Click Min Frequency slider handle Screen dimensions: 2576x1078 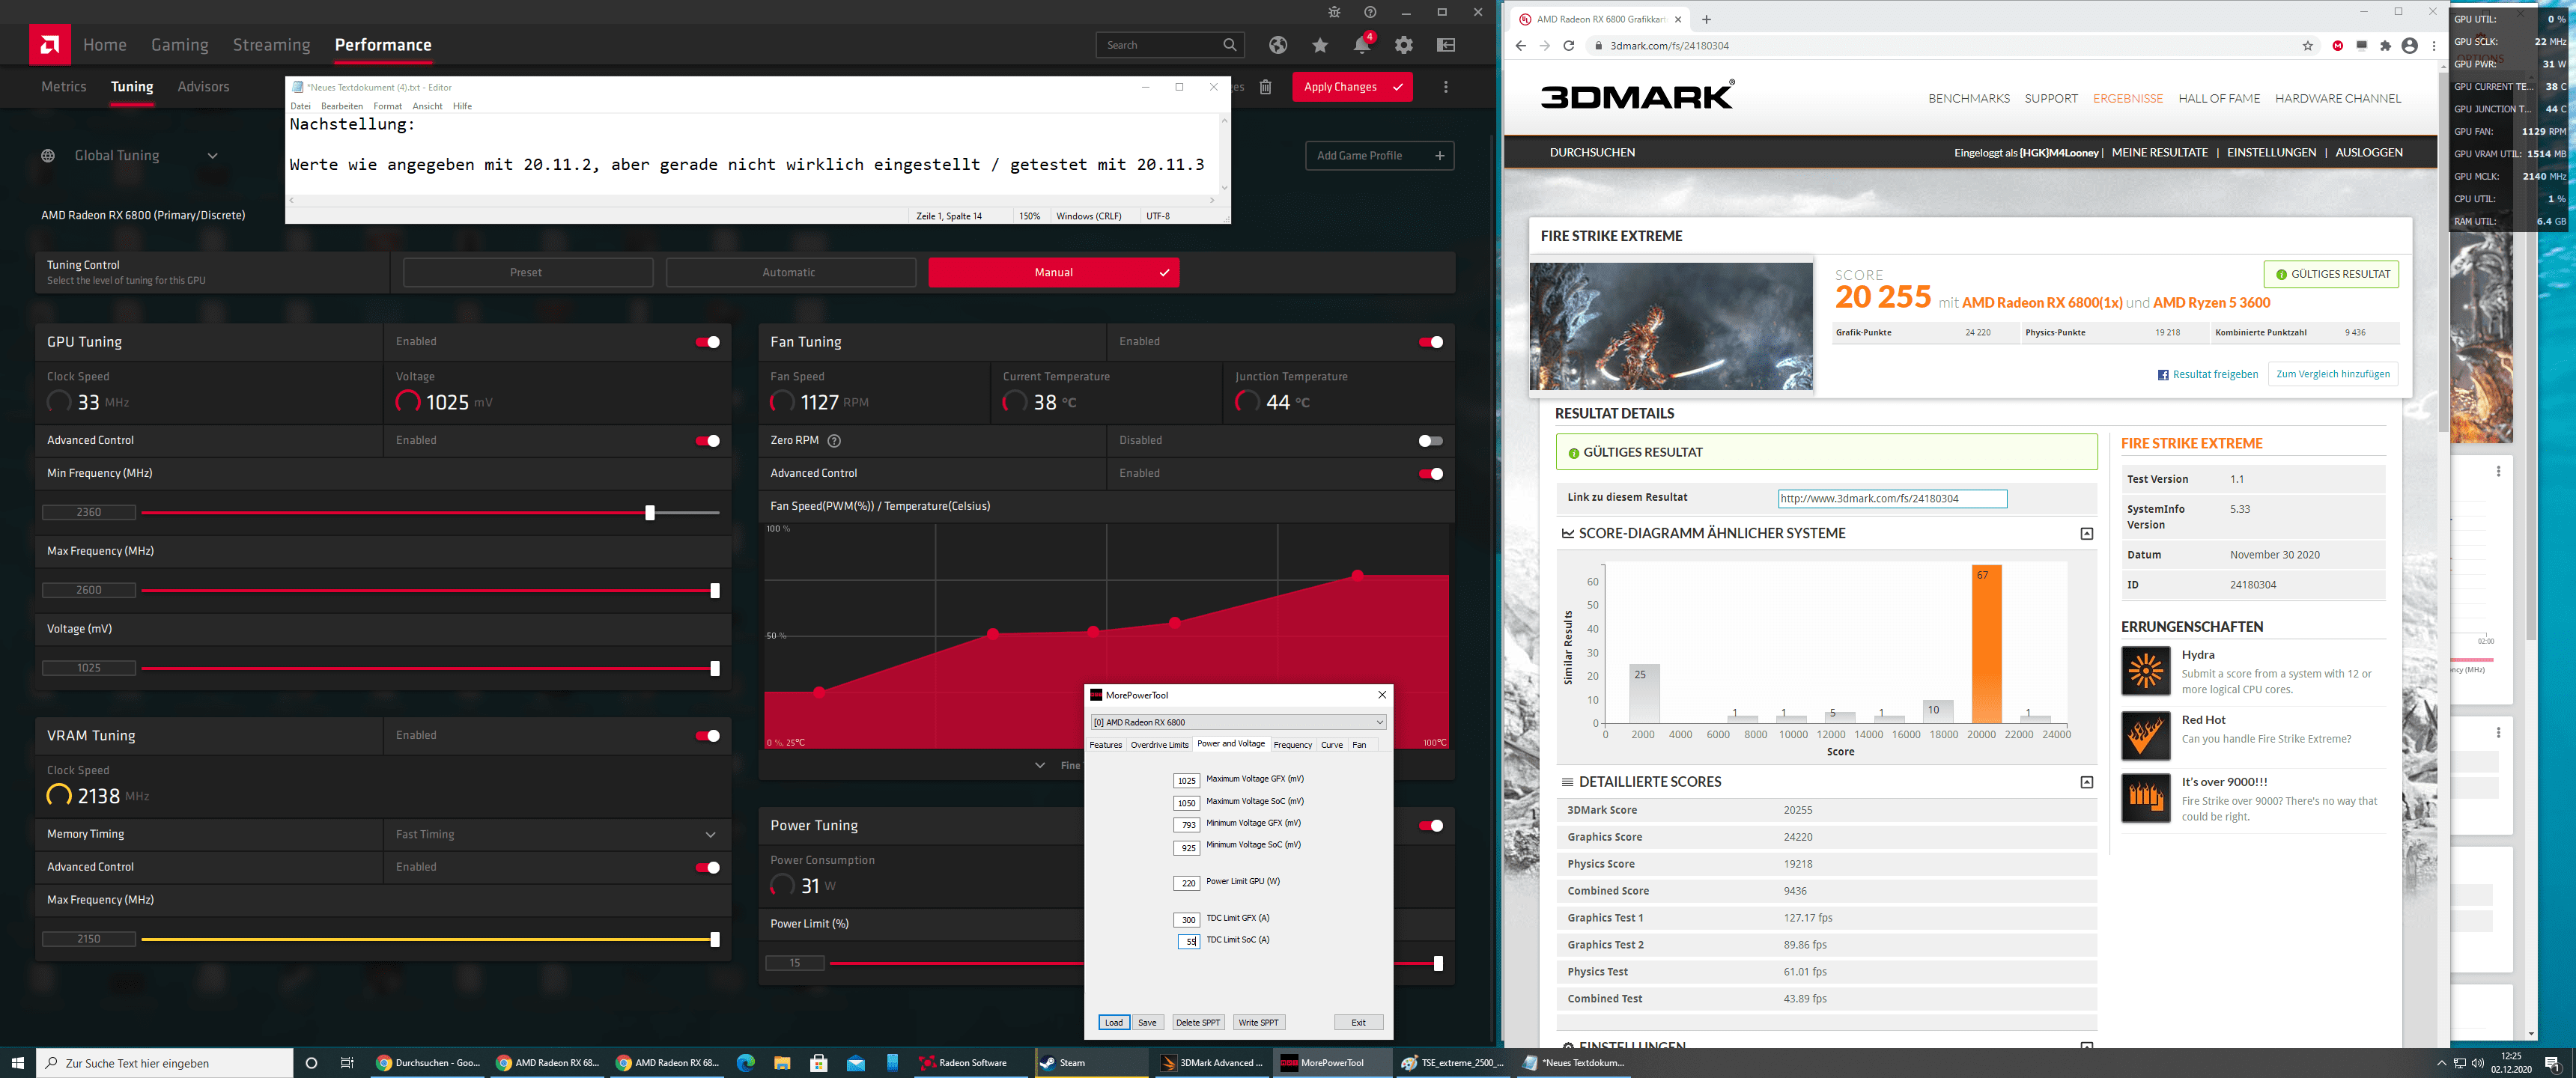pyautogui.click(x=650, y=513)
